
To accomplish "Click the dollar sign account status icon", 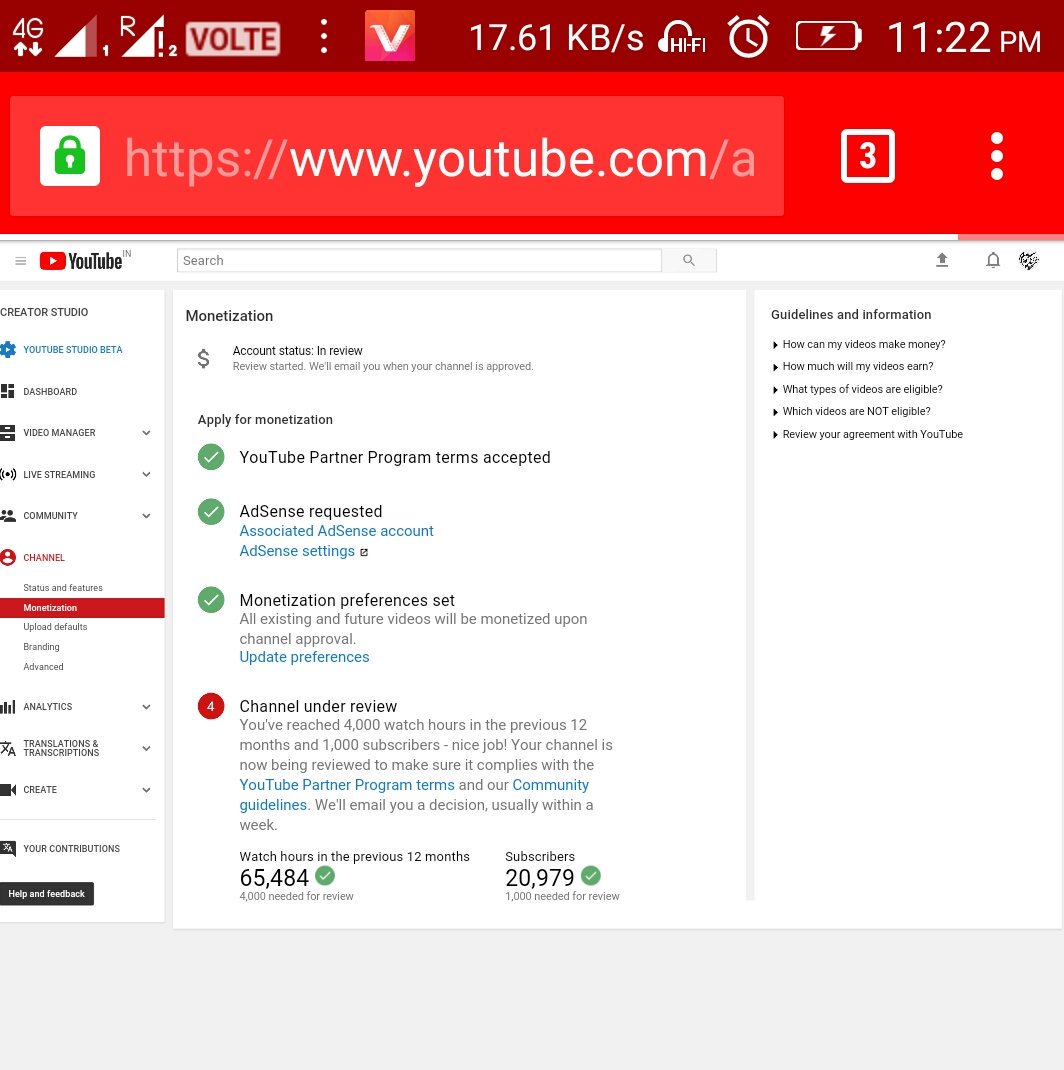I will (x=203, y=358).
